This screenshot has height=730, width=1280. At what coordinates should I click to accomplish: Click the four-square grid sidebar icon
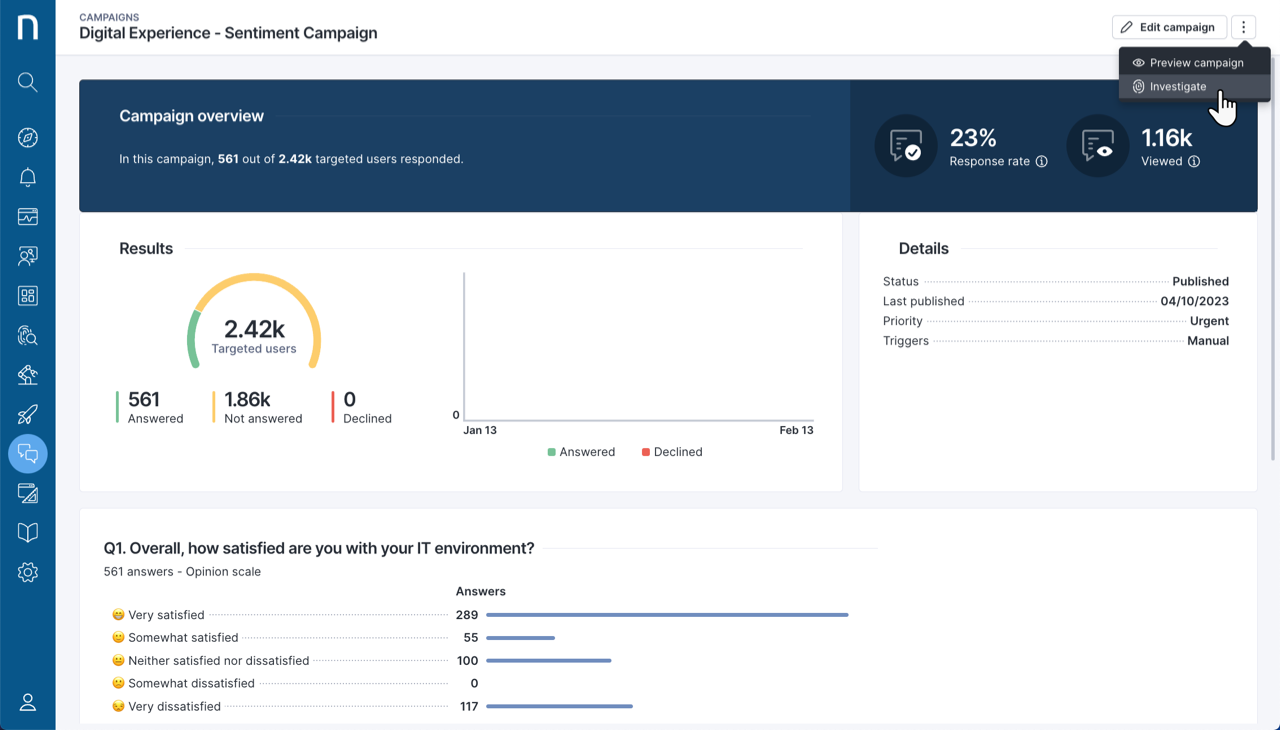tap(28, 296)
